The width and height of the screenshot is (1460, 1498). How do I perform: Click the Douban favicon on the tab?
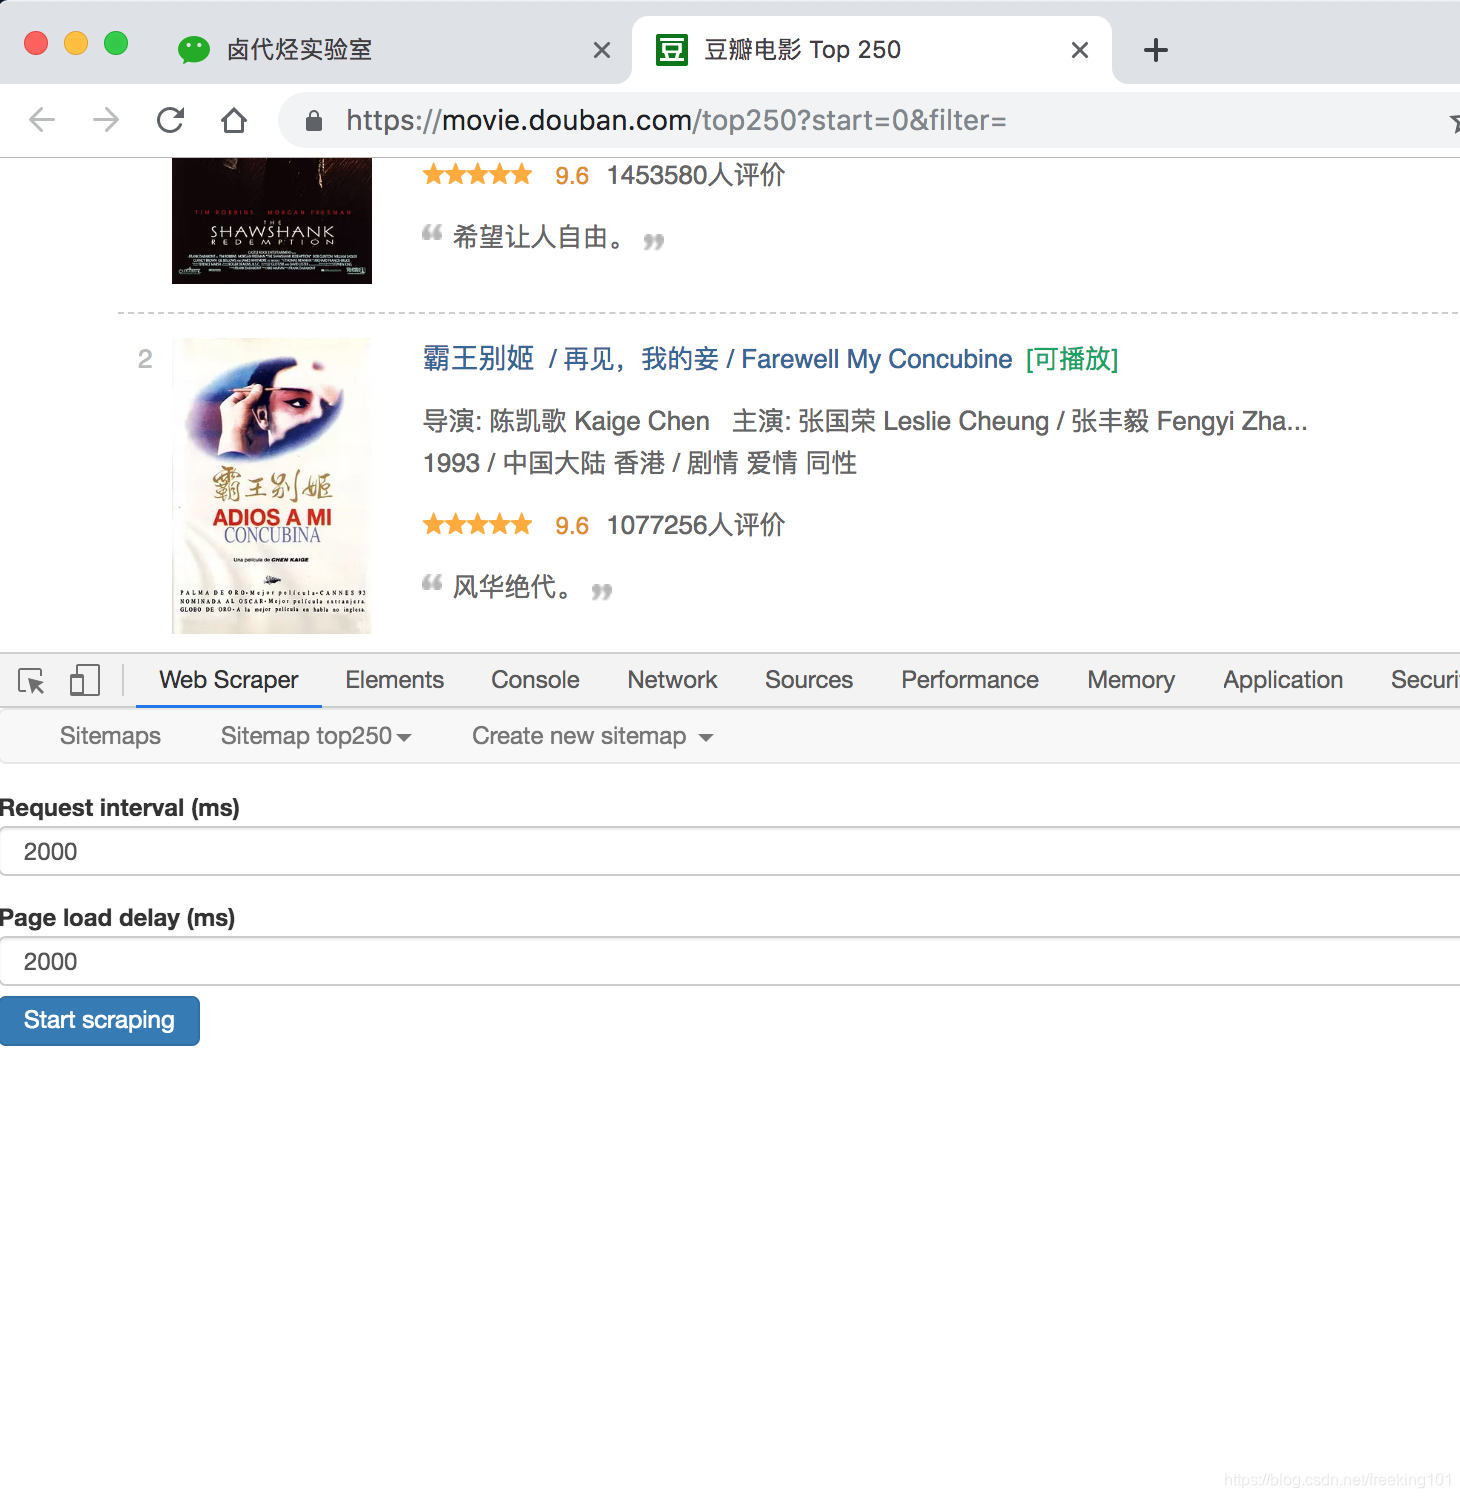click(x=671, y=49)
